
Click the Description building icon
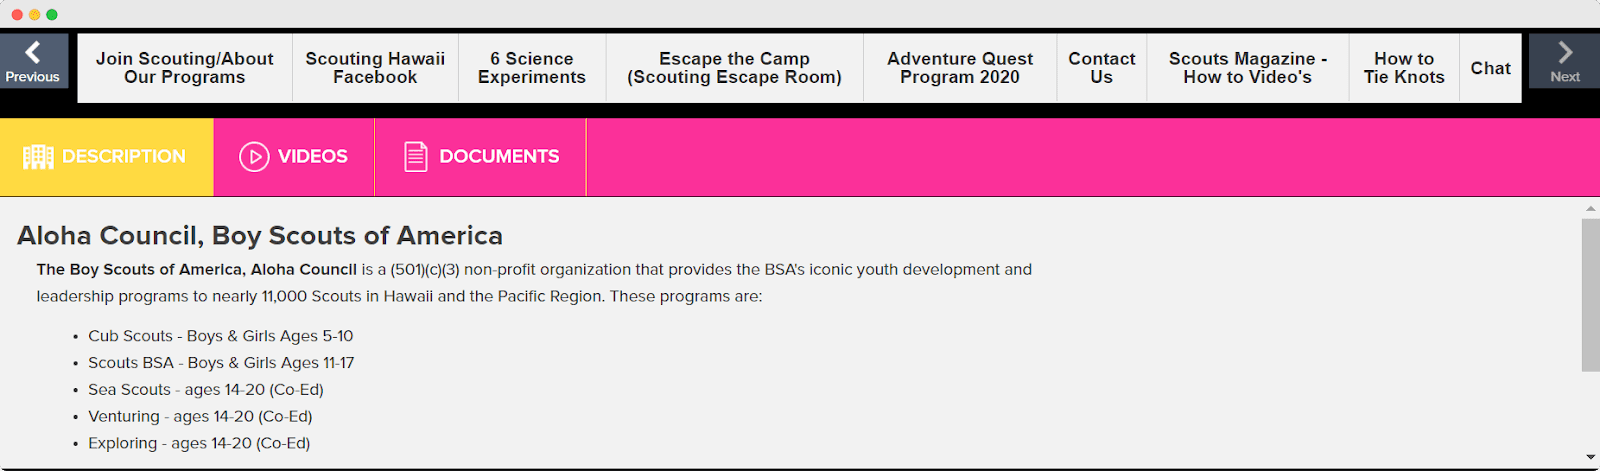38,157
